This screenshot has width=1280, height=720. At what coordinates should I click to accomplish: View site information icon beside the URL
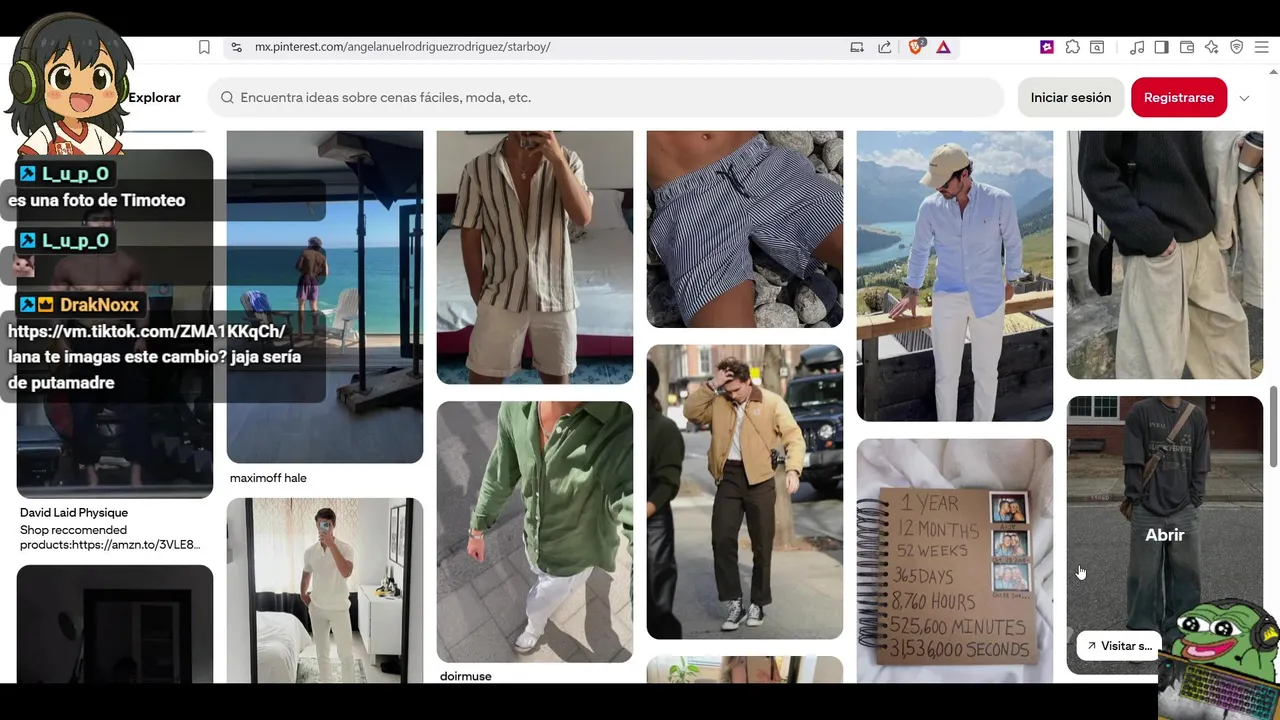pyautogui.click(x=236, y=47)
